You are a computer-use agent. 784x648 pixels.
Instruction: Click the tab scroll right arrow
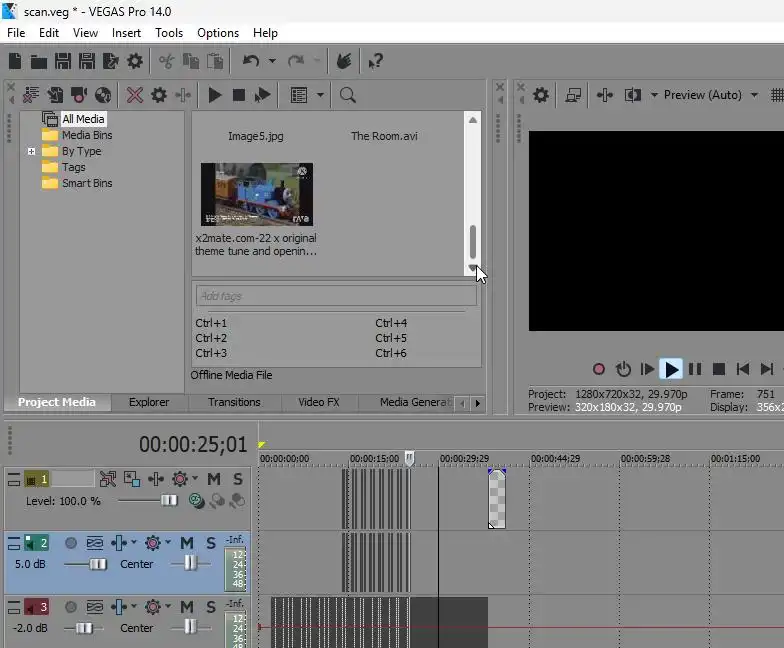(x=478, y=403)
